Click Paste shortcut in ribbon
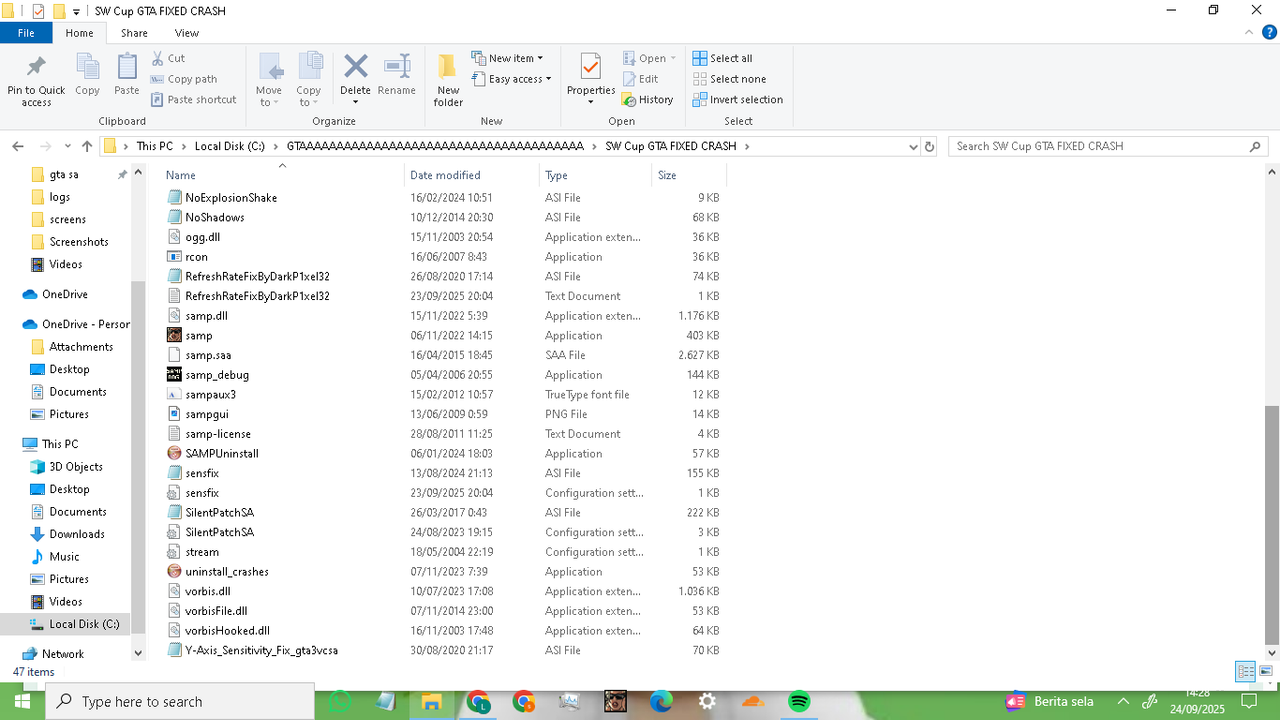The image size is (1280, 720). pyautogui.click(x=194, y=99)
